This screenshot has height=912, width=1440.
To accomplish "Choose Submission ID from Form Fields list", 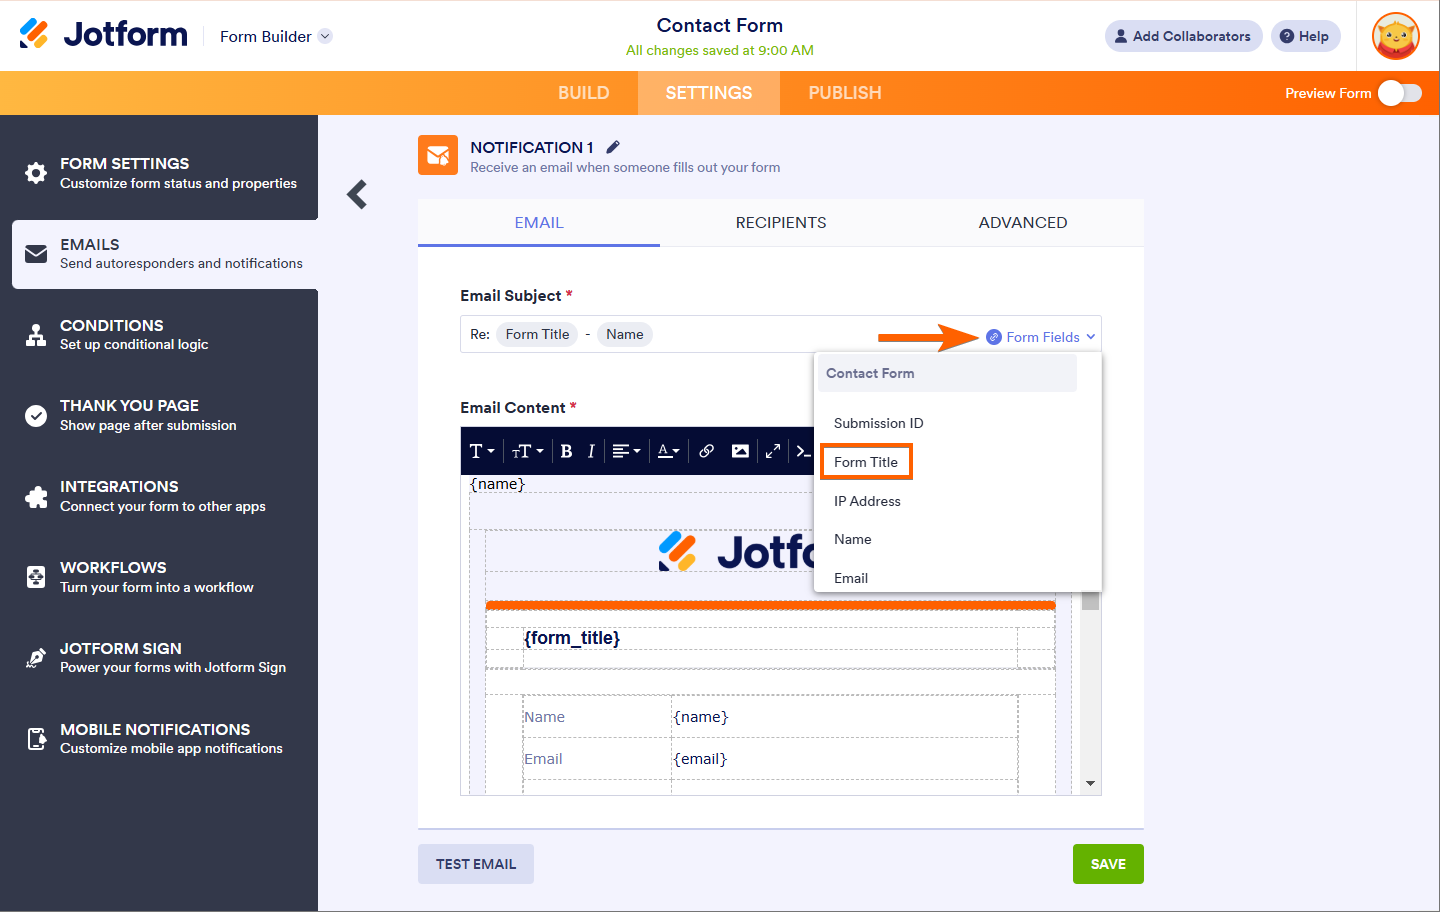I will click(x=879, y=423).
